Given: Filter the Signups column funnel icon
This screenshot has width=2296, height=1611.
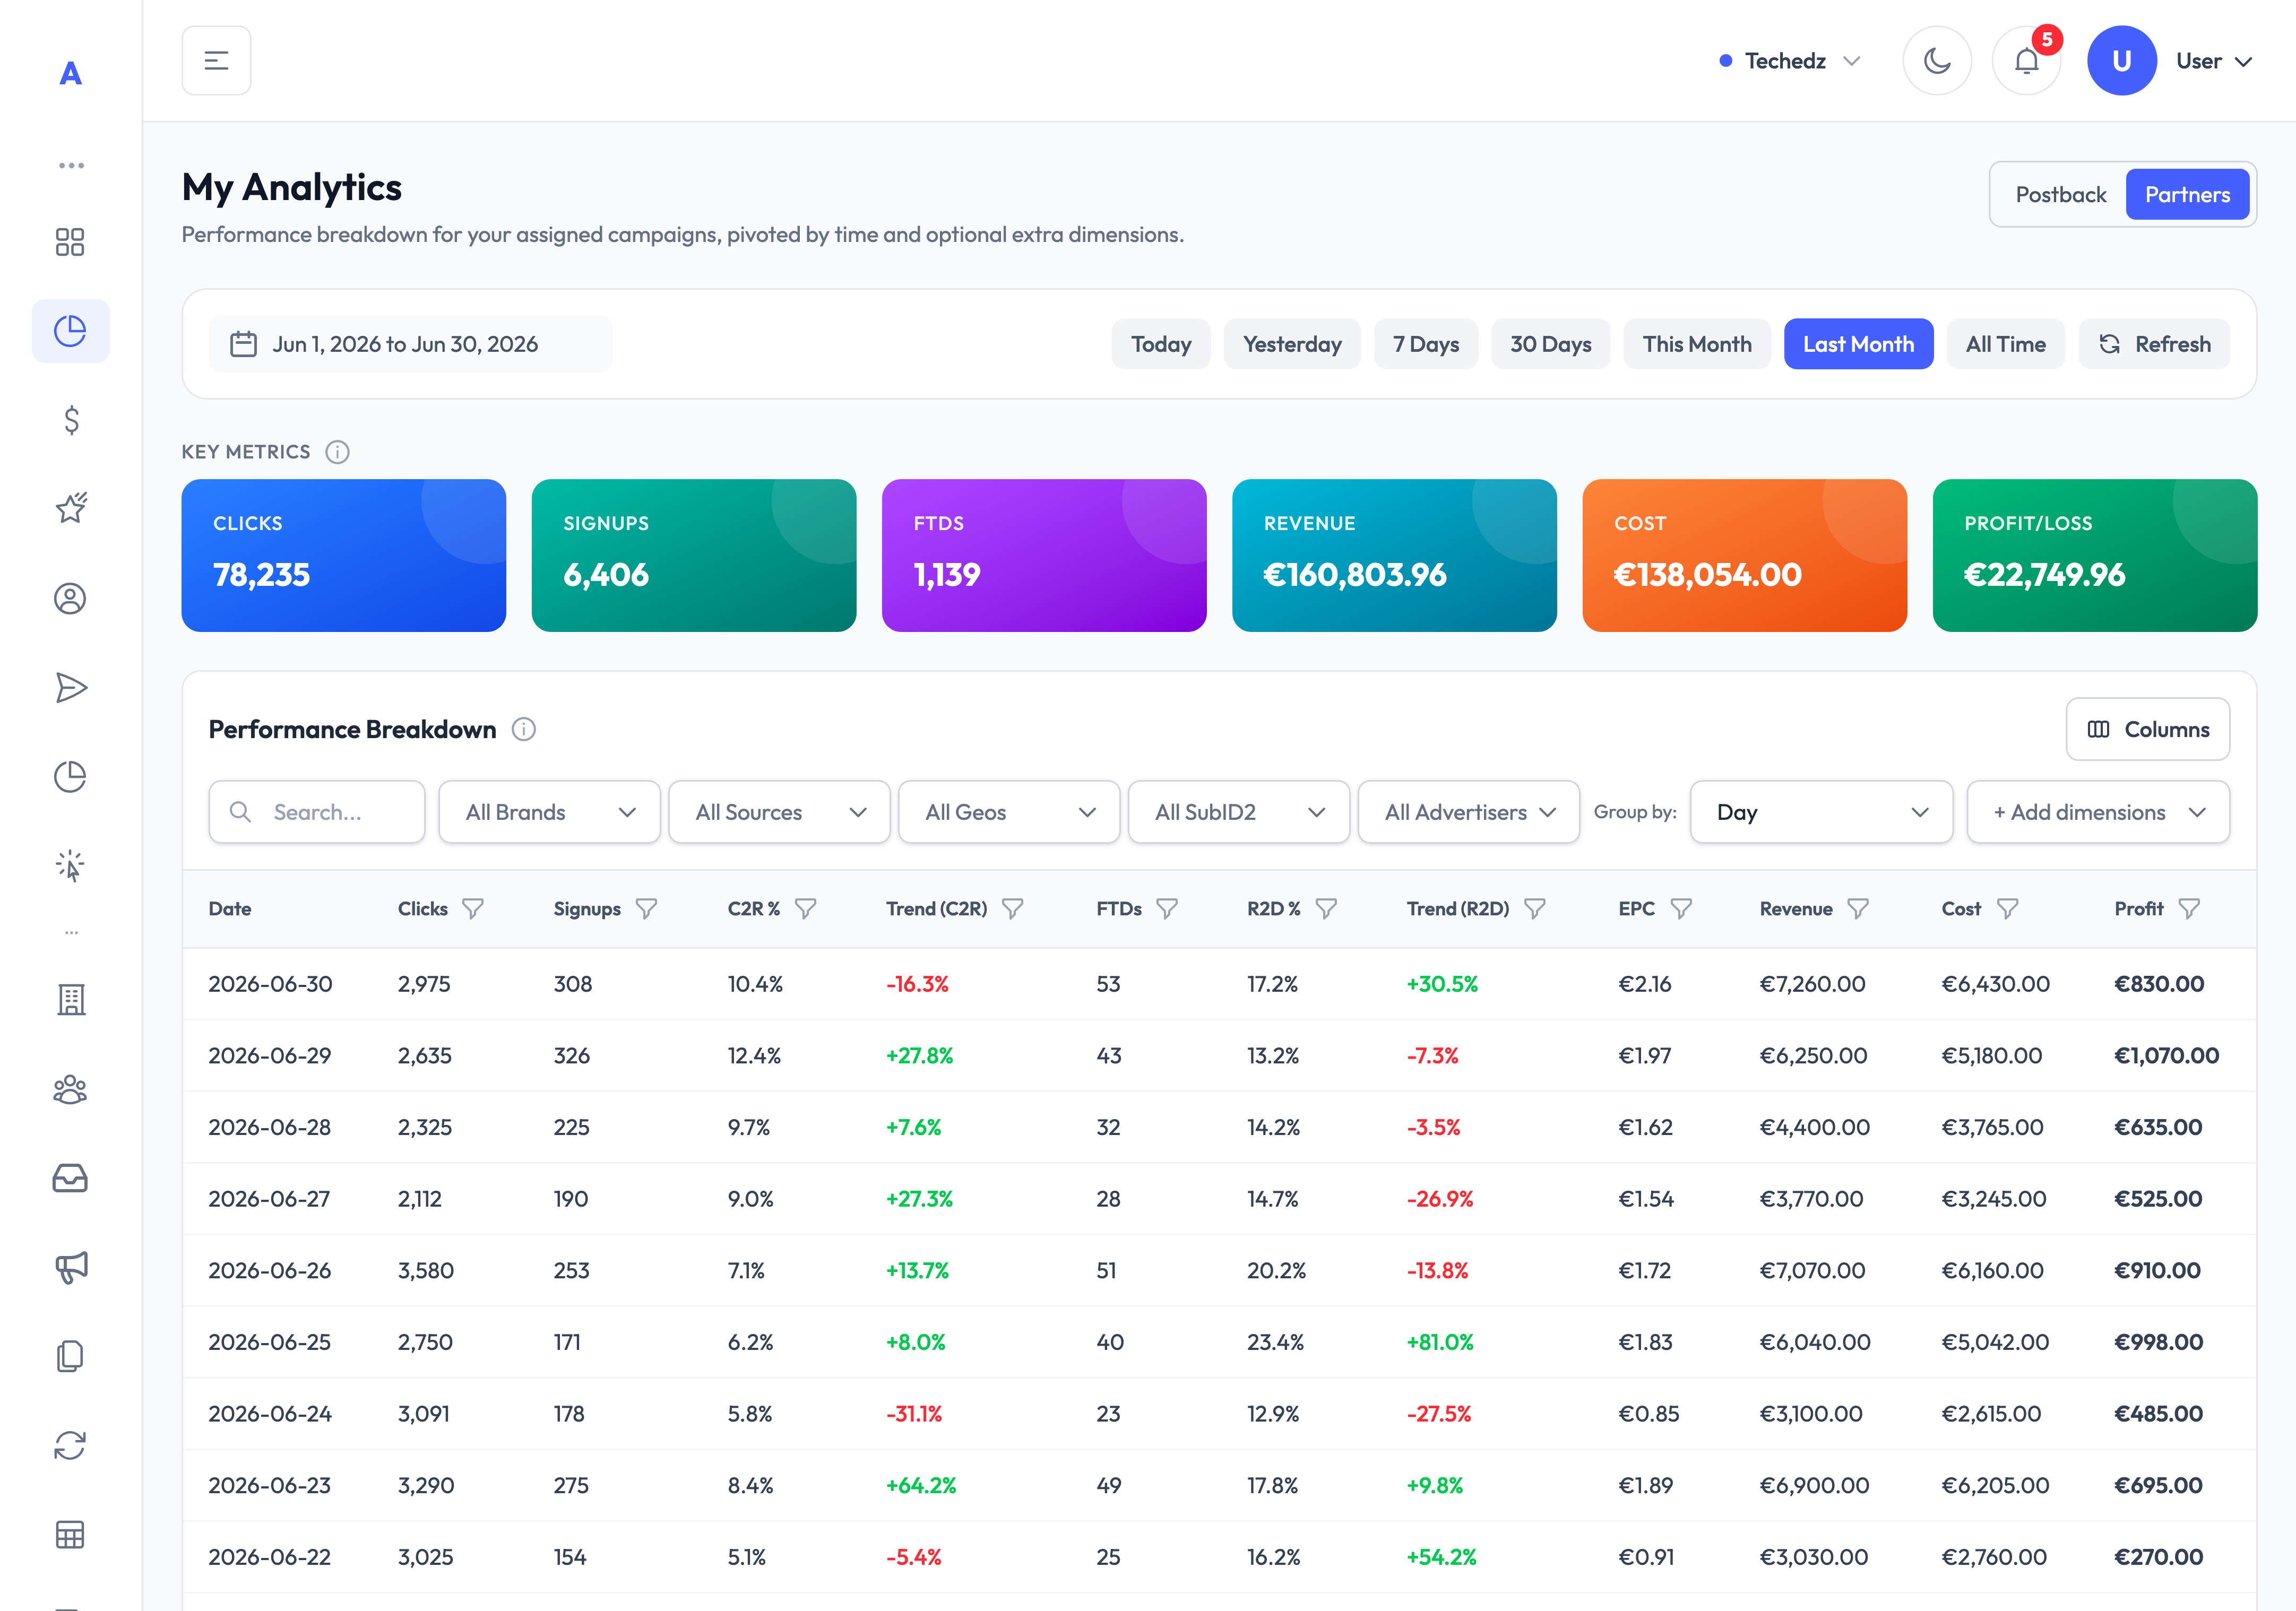Looking at the screenshot, I should [x=647, y=908].
